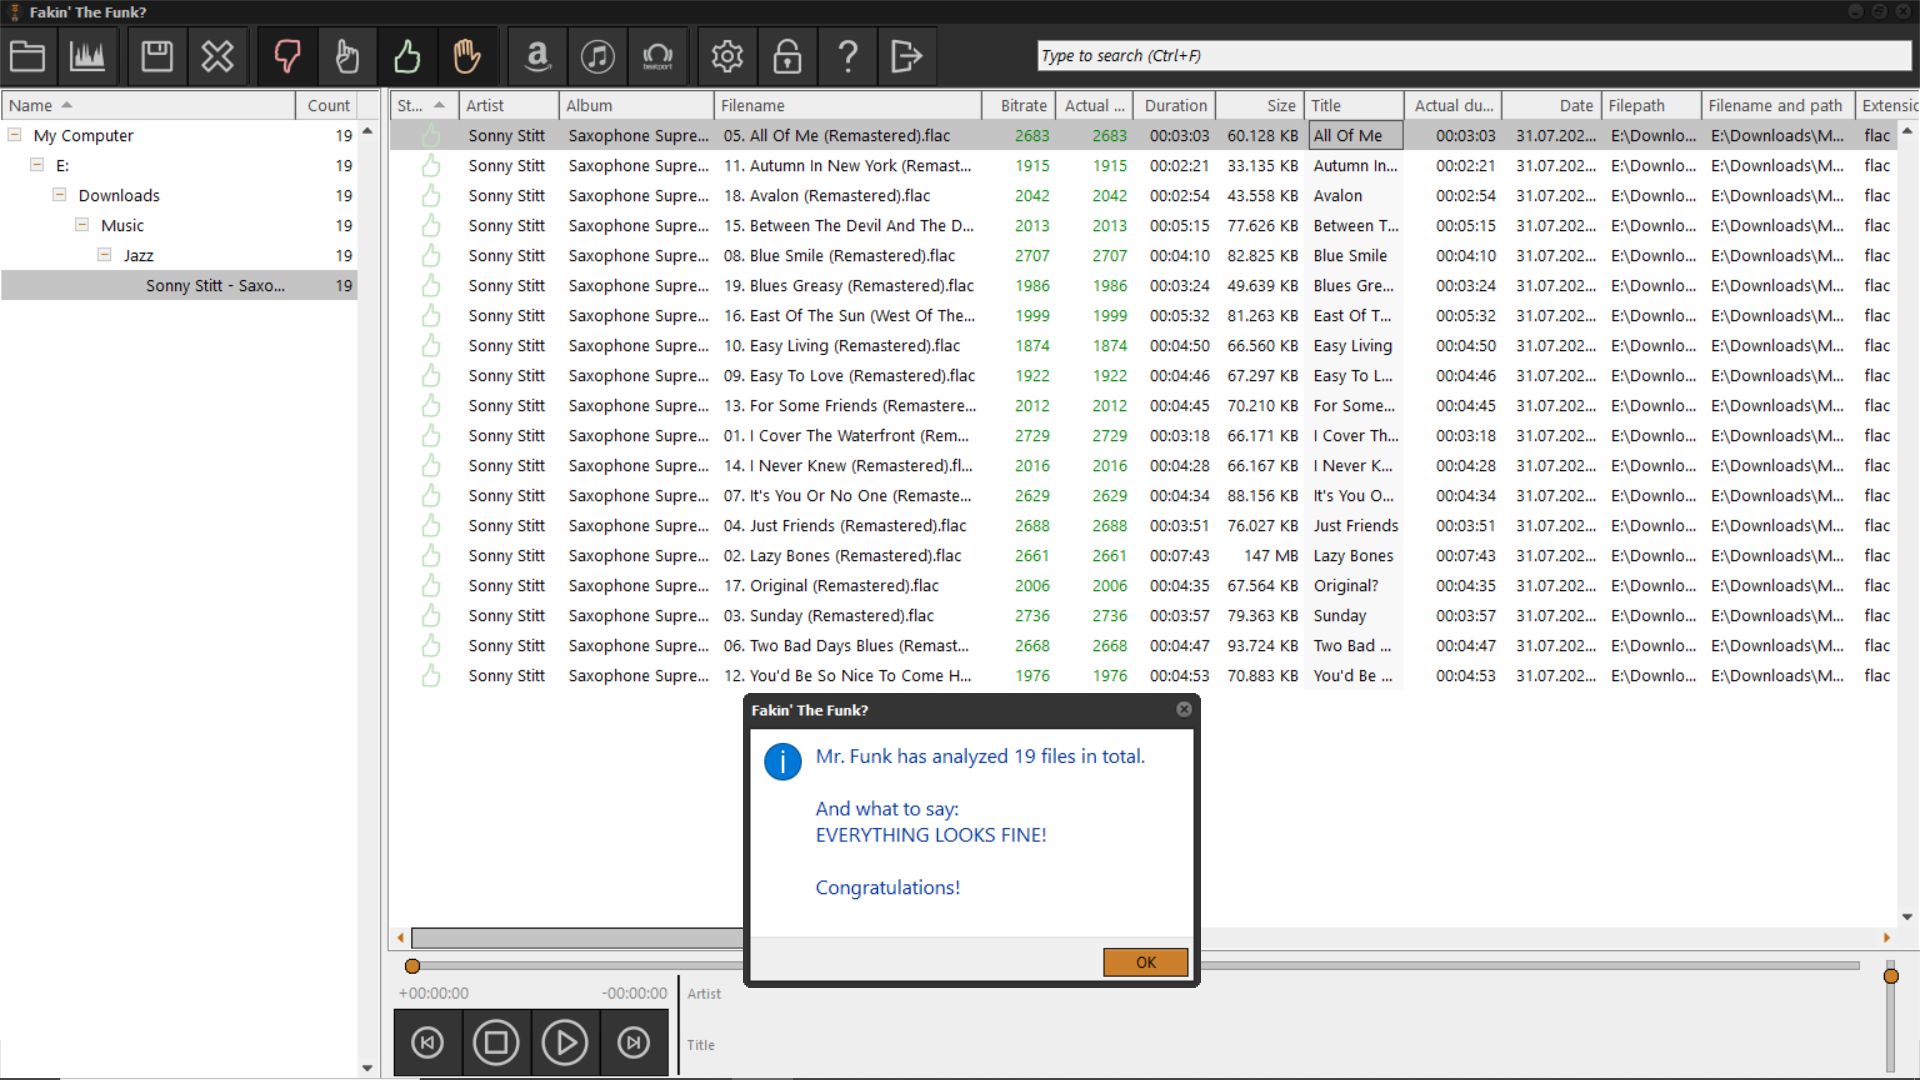This screenshot has width=1920, height=1080.
Task: Click the green thumbs-up filter icon
Action: point(407,56)
